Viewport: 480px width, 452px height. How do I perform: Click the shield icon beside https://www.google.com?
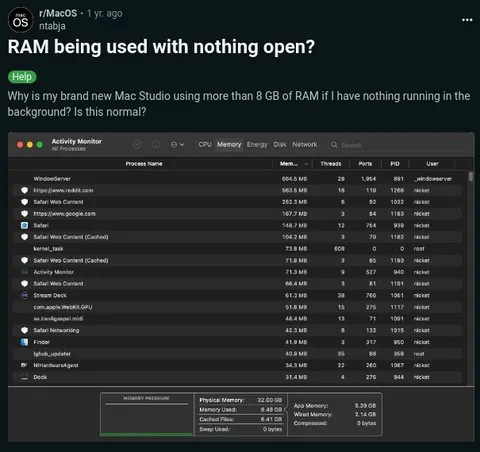pos(24,214)
